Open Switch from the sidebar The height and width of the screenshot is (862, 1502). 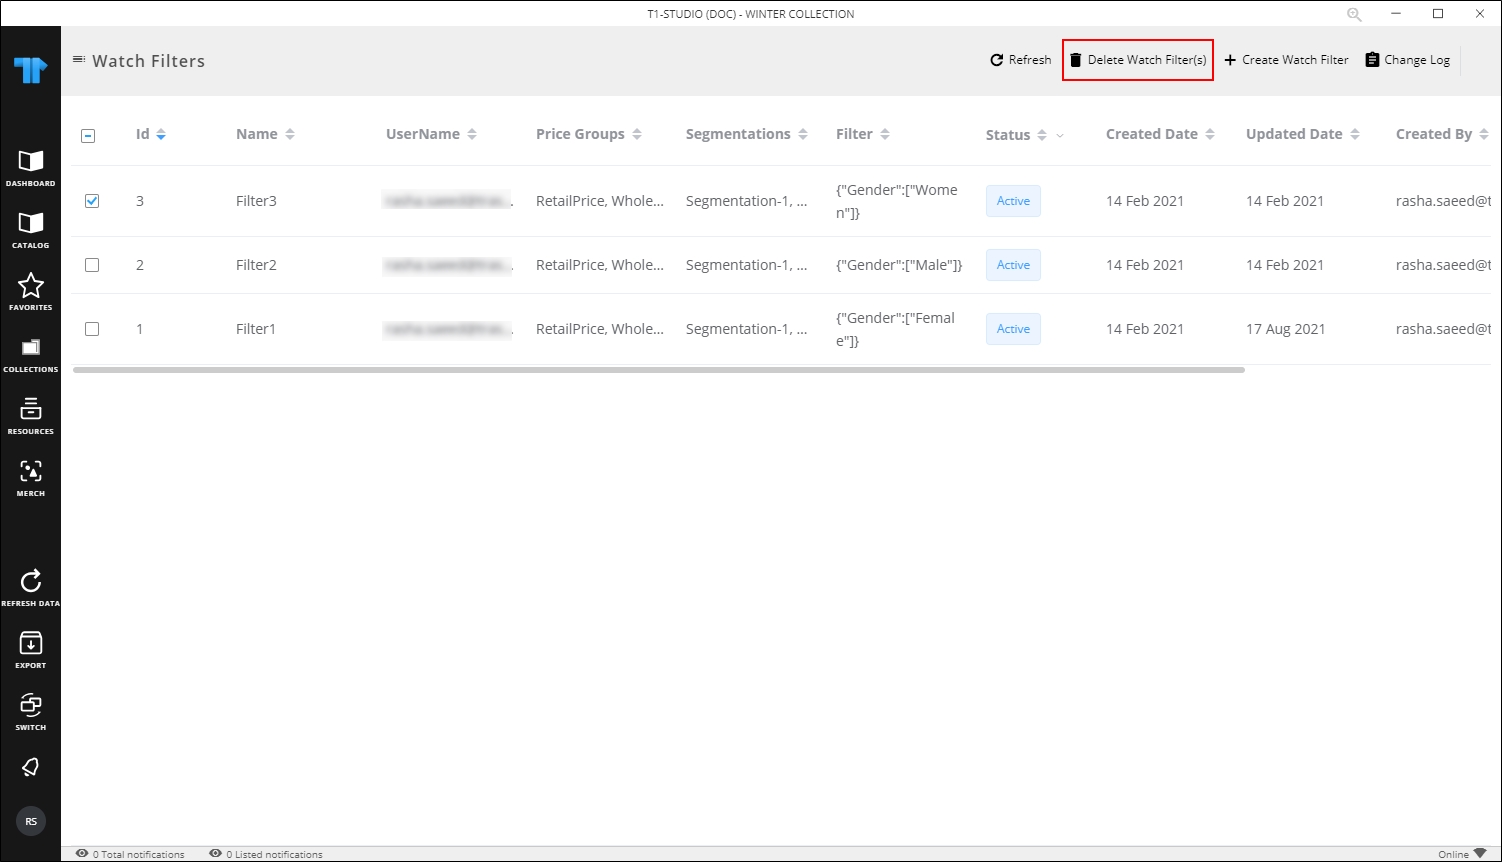point(31,706)
